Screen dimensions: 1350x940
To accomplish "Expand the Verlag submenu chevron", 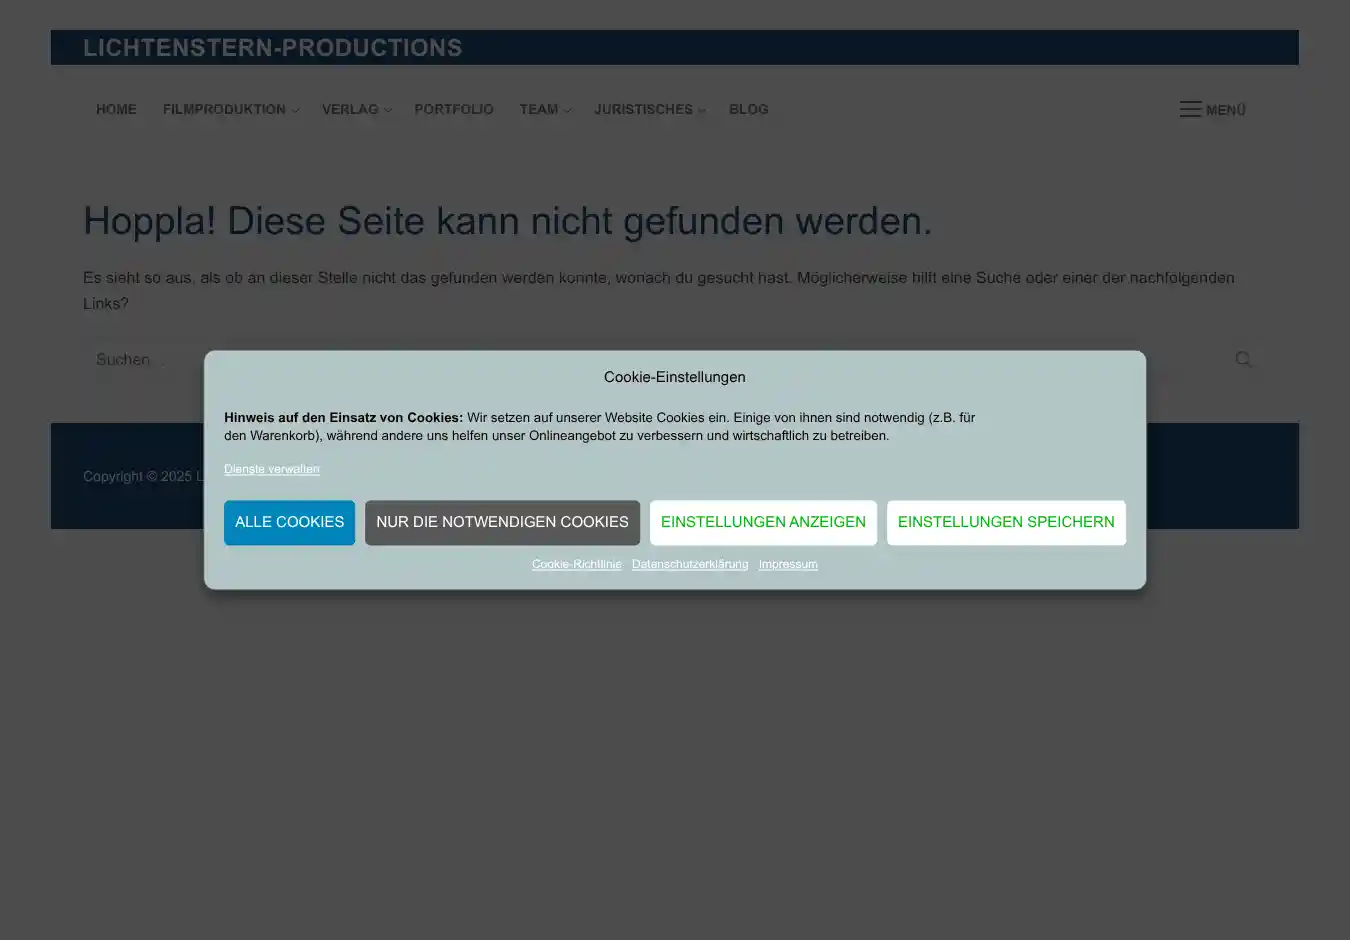I will tap(388, 111).
